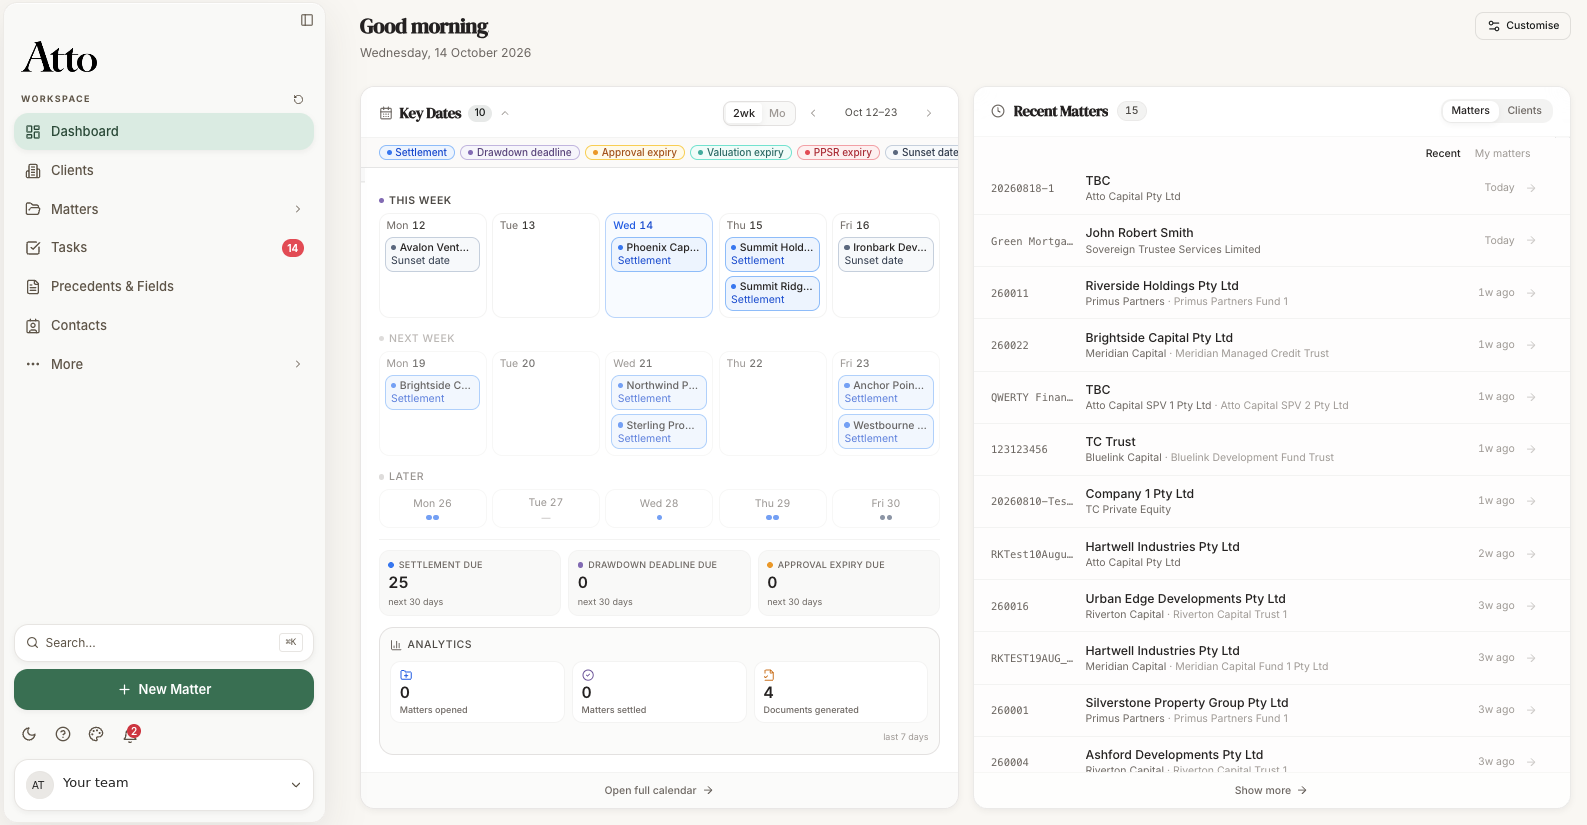Image resolution: width=1587 pixels, height=825 pixels.
Task: Click Show more under Recent Matters
Action: (x=1271, y=790)
